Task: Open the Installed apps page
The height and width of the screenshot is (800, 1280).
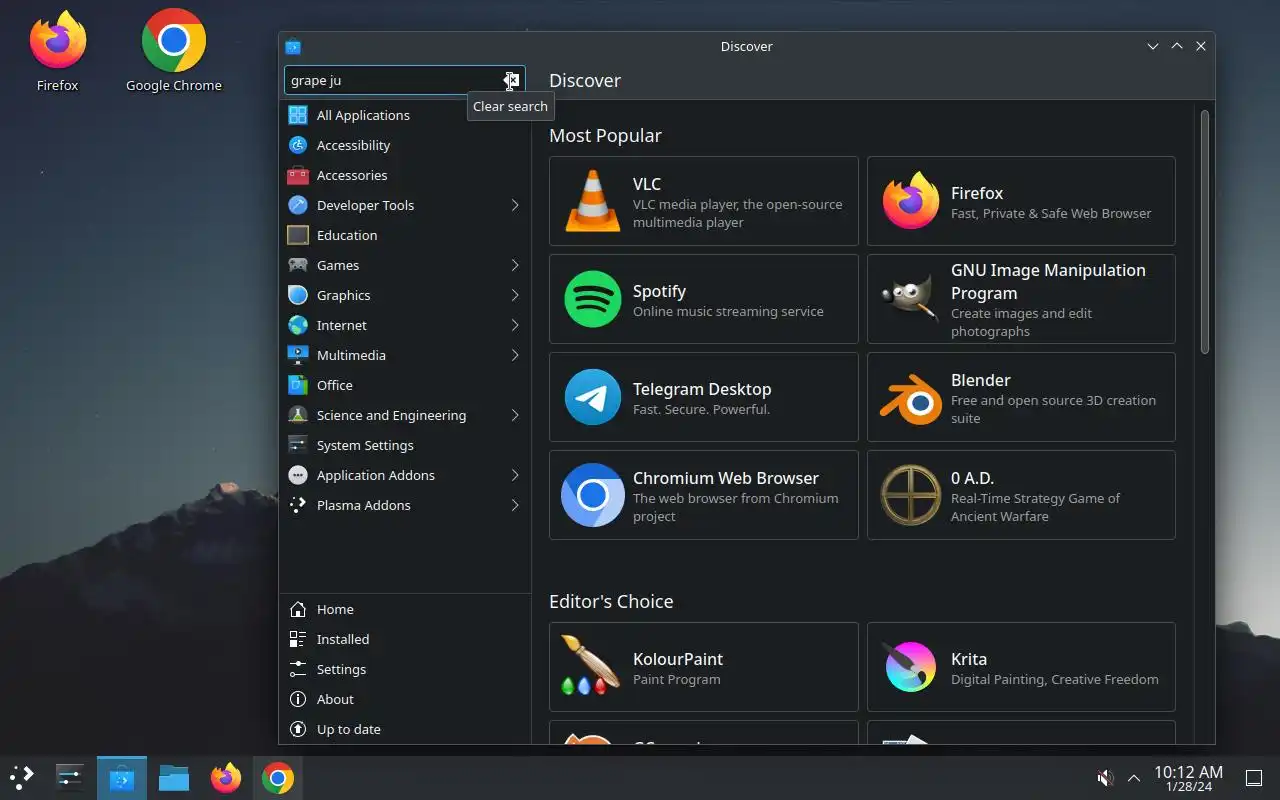Action: 405,639
